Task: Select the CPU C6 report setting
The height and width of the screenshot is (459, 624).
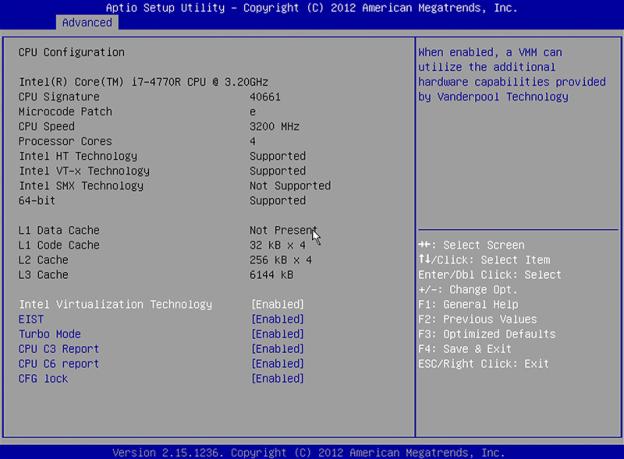Action: point(58,364)
